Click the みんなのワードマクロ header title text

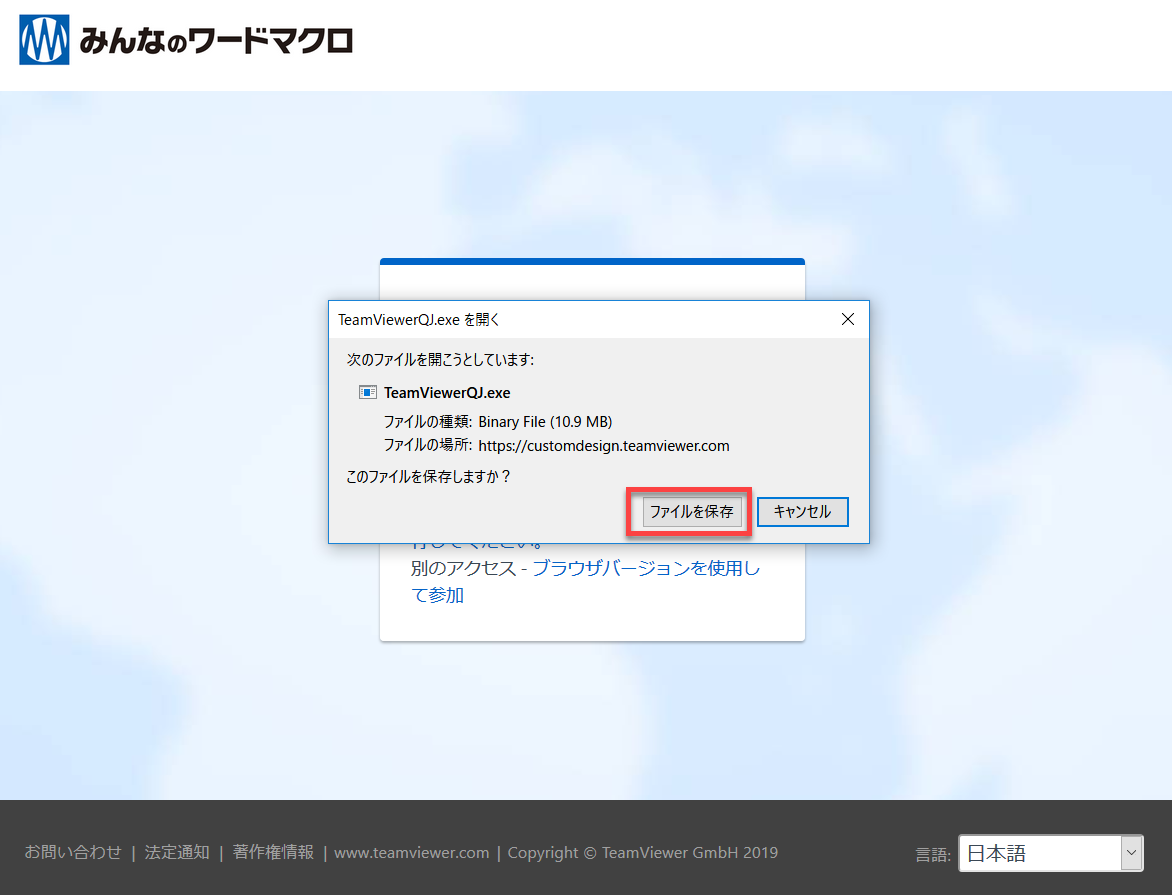(x=215, y=41)
